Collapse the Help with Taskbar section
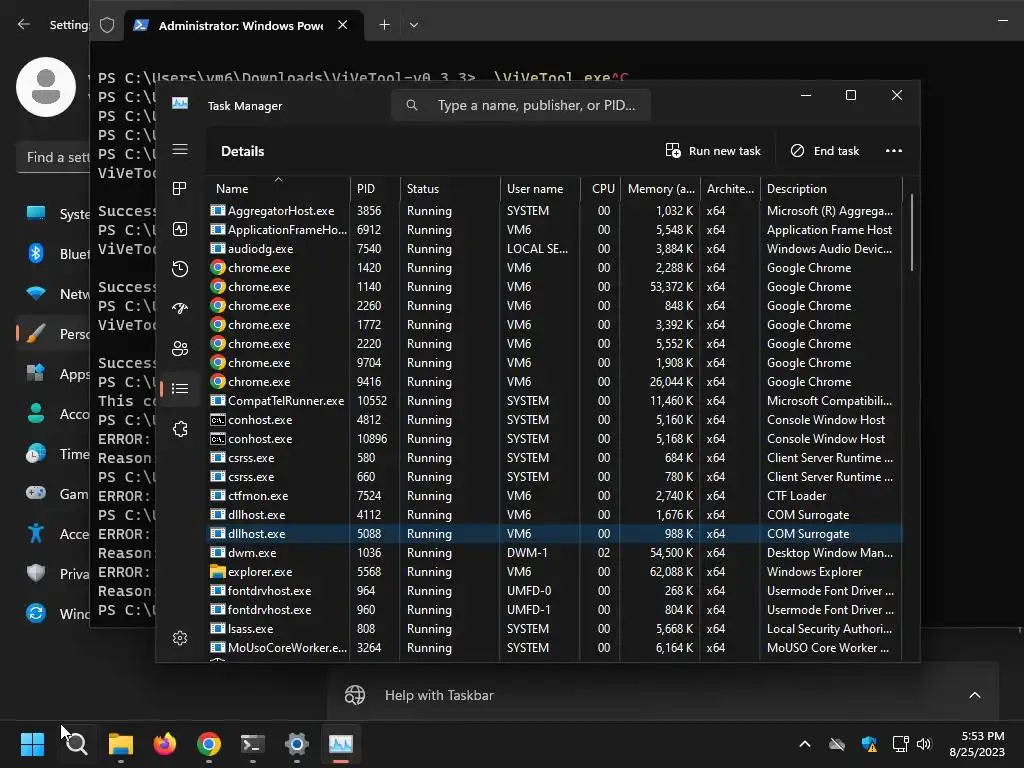The height and width of the screenshot is (768, 1024). (974, 695)
